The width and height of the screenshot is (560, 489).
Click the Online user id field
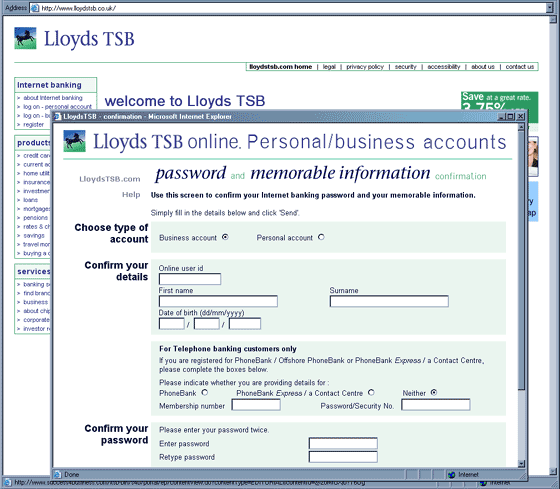190,279
